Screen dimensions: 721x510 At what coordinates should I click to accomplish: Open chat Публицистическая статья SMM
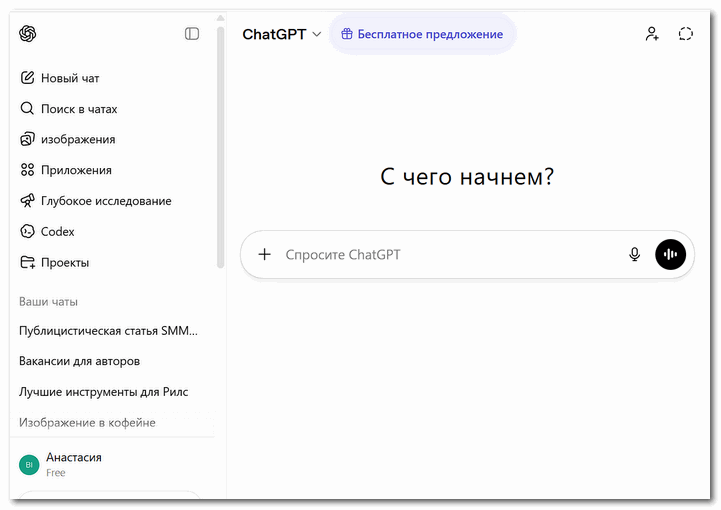(x=108, y=331)
